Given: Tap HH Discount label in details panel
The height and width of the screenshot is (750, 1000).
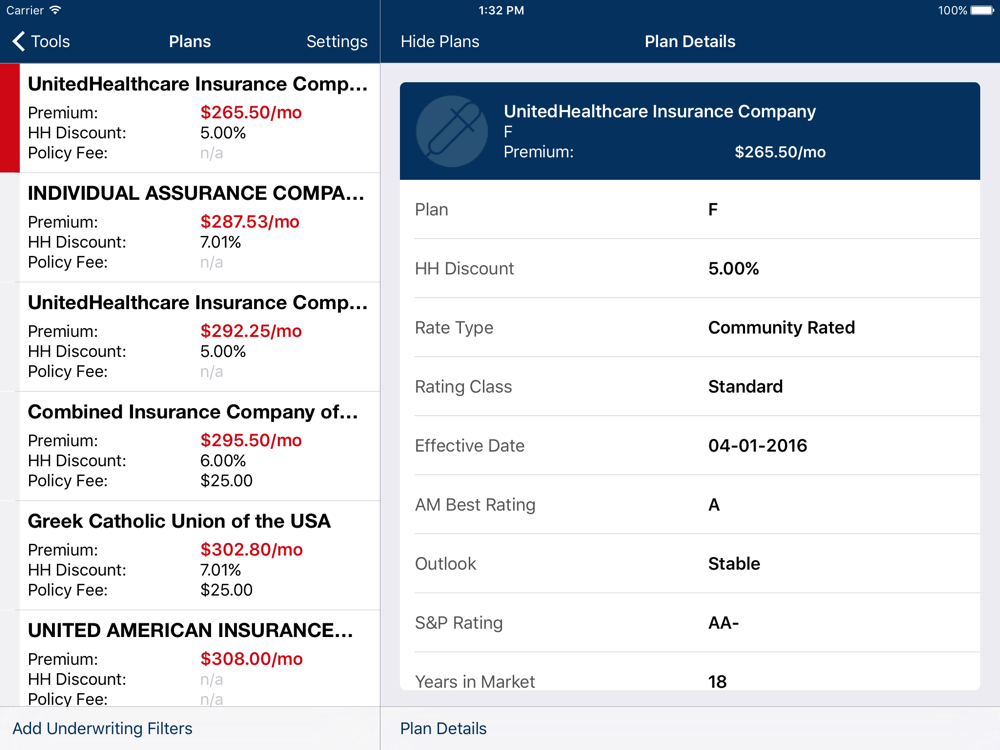Looking at the screenshot, I should point(464,268).
